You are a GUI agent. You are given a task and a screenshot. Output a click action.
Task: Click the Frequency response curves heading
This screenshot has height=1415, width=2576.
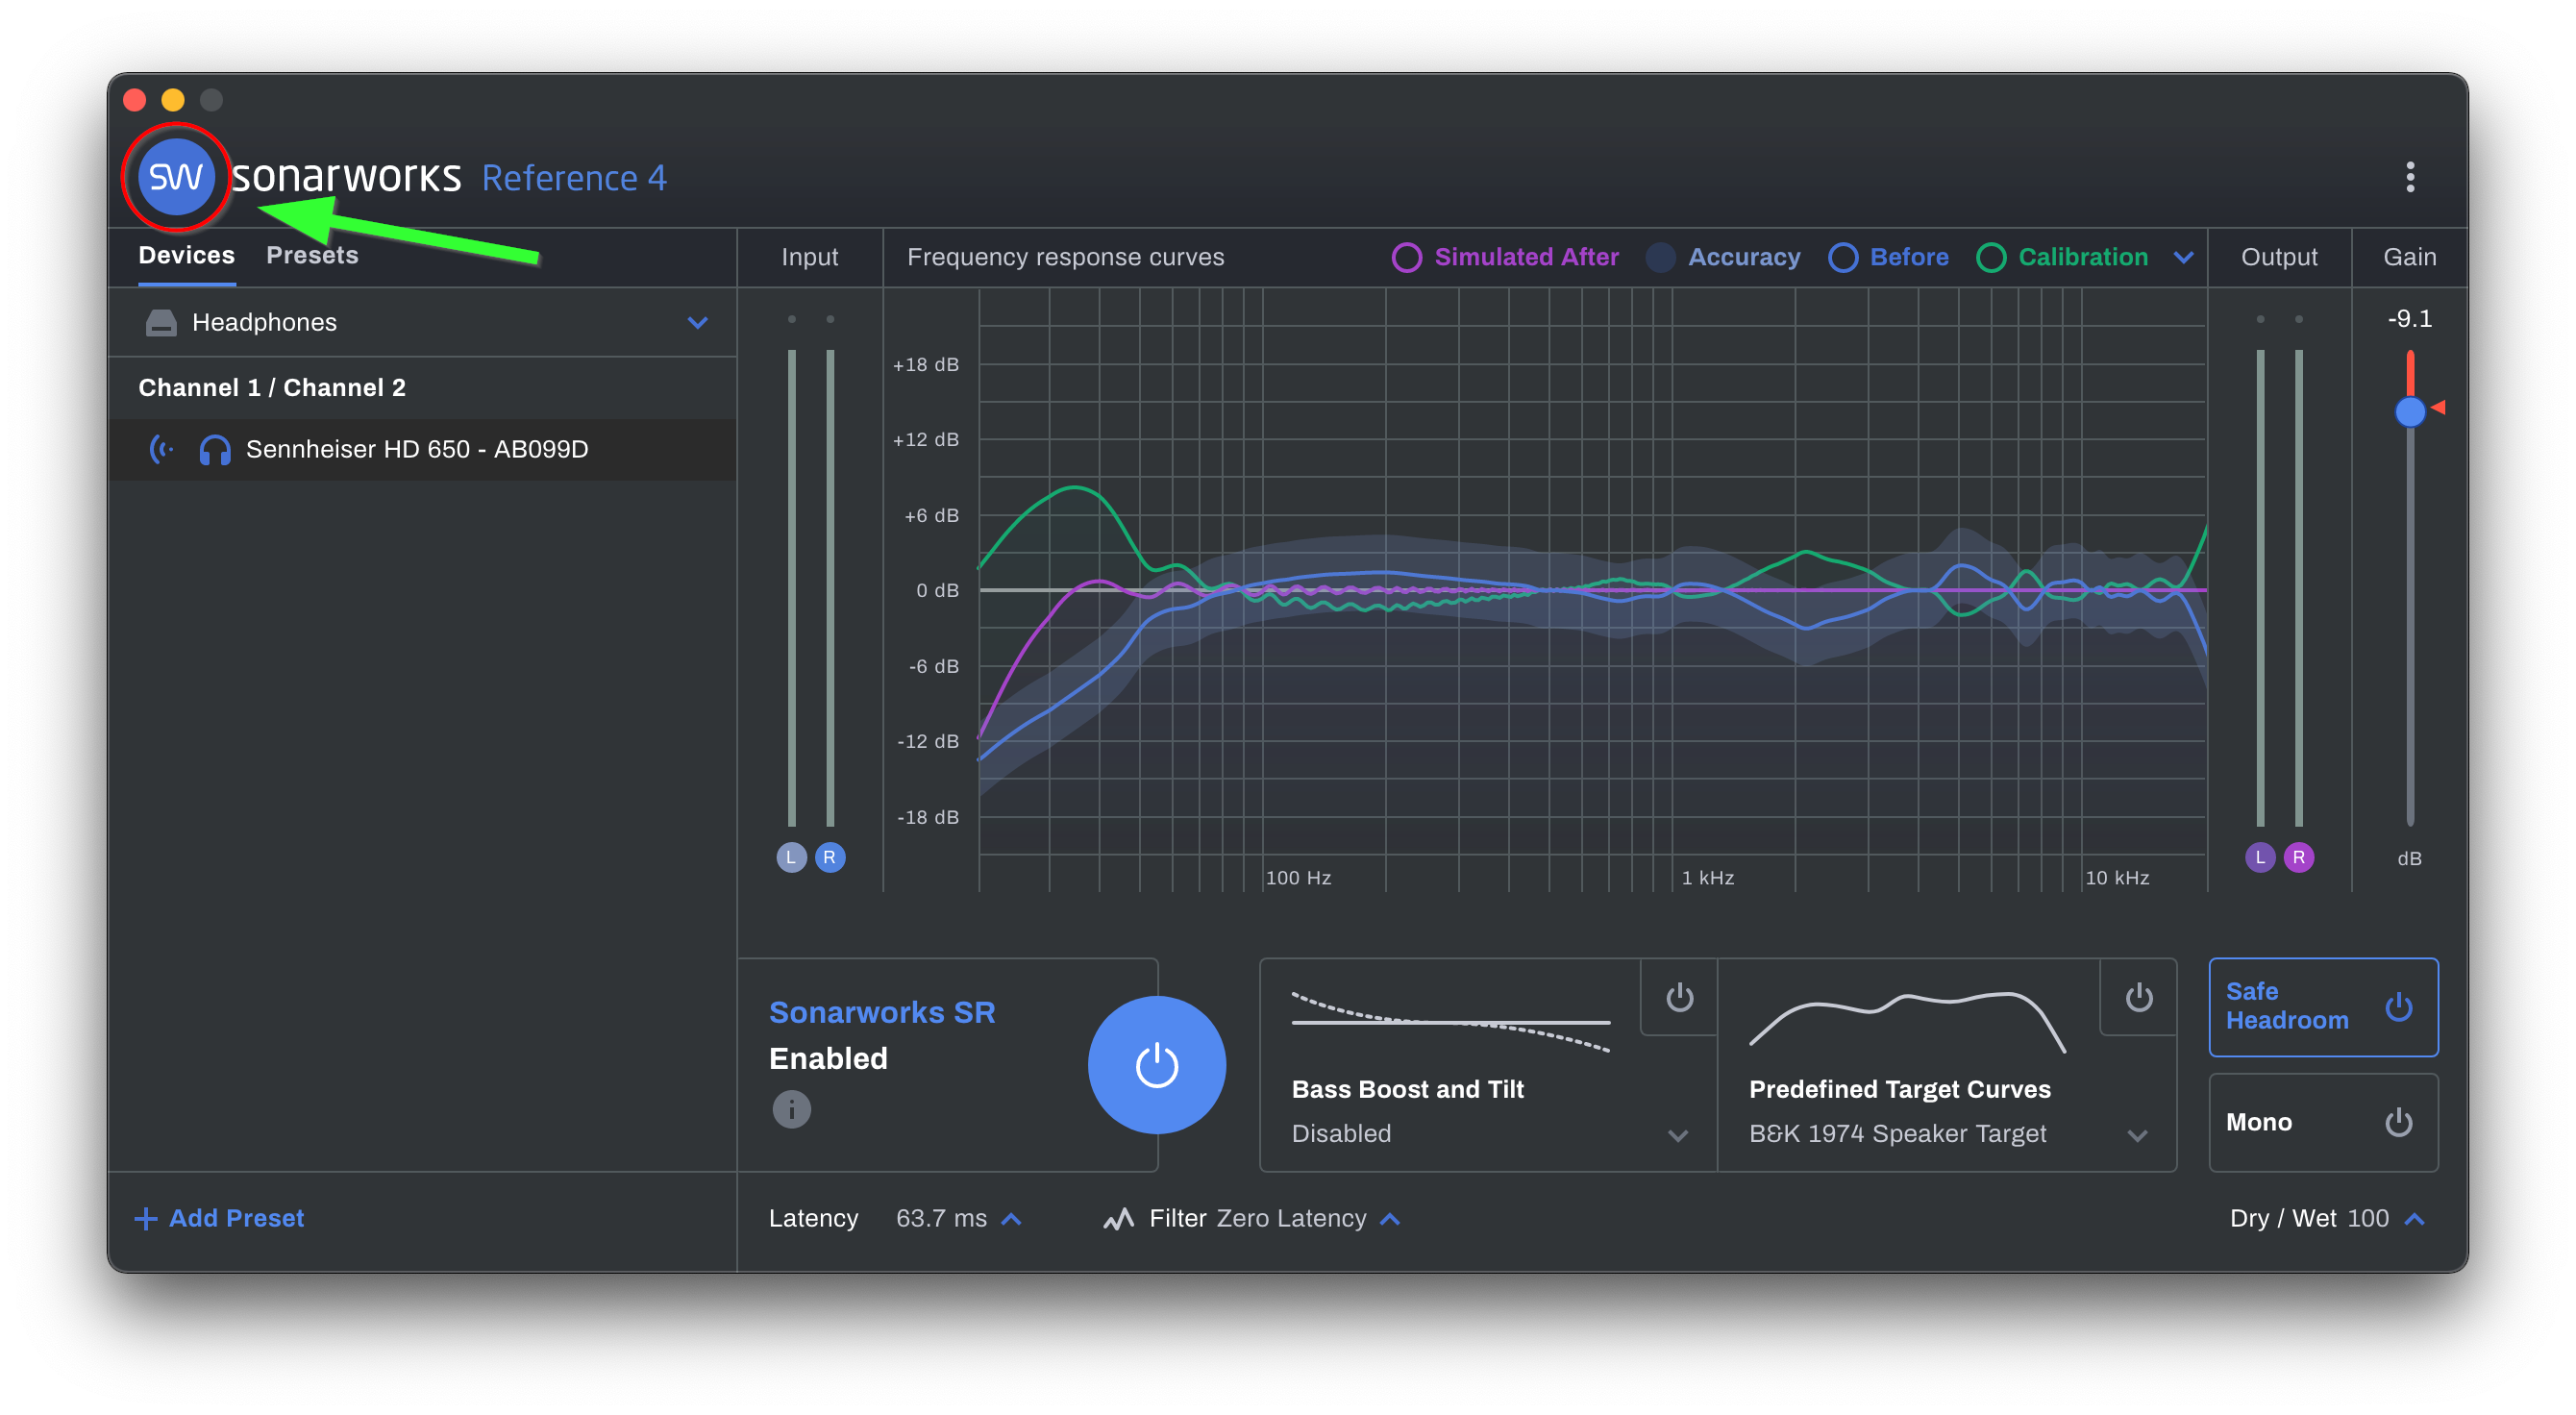(x=1065, y=257)
